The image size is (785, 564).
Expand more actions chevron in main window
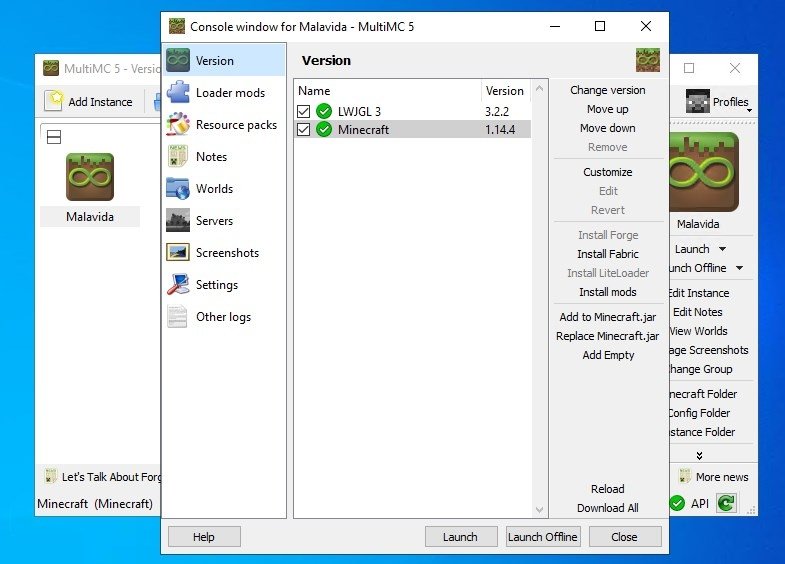pos(699,455)
